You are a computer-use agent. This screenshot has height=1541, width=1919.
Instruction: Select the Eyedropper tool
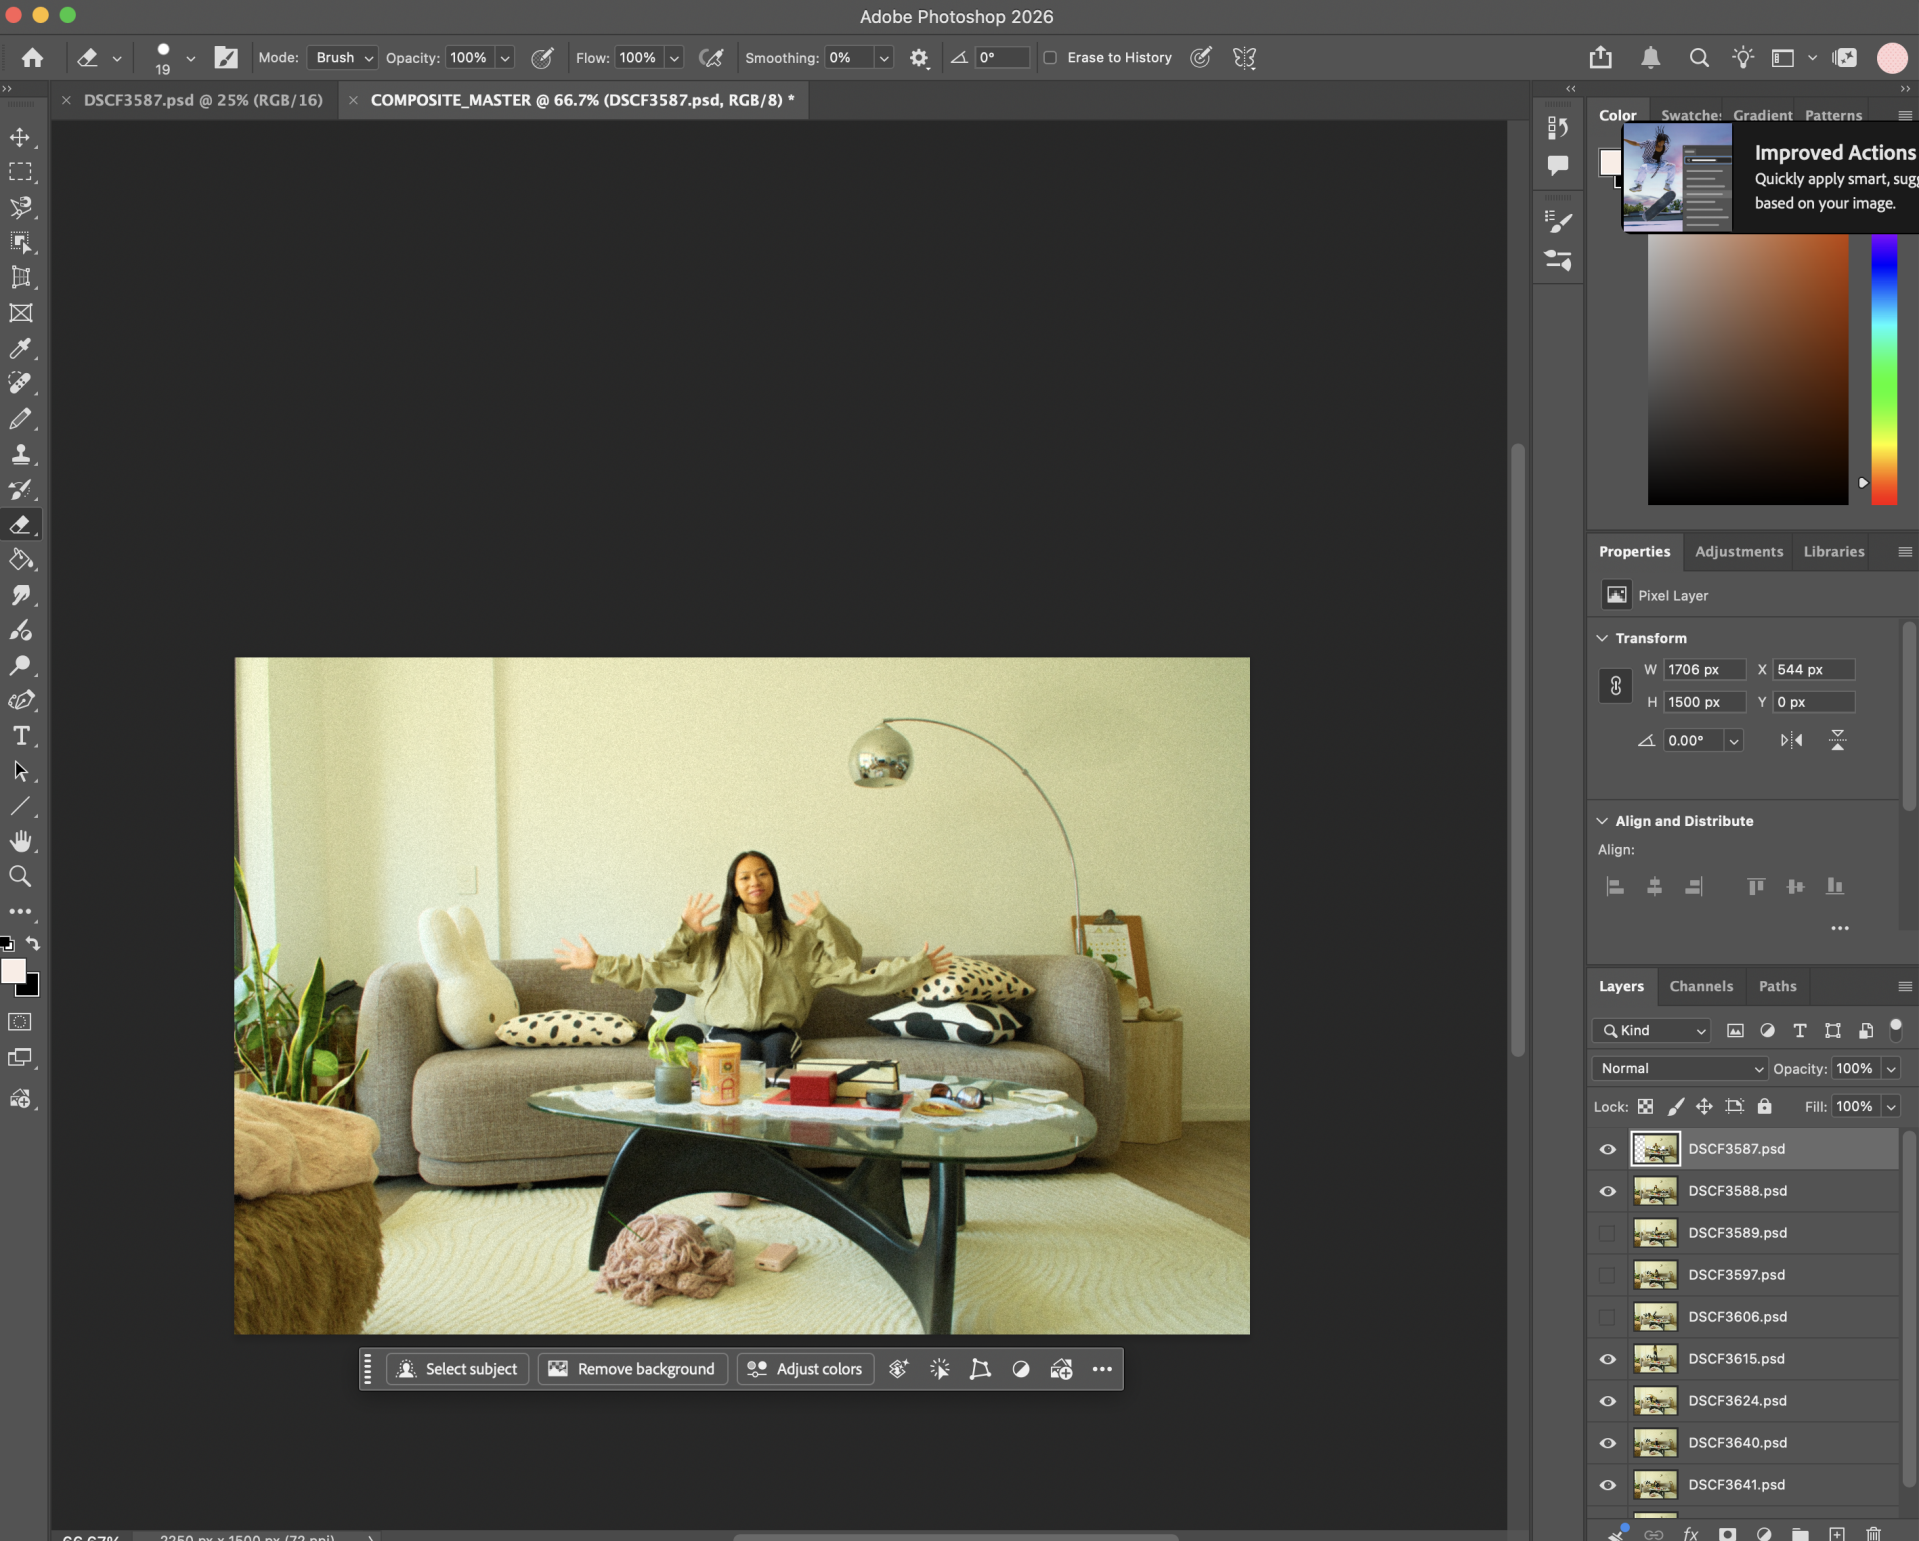pos(20,348)
